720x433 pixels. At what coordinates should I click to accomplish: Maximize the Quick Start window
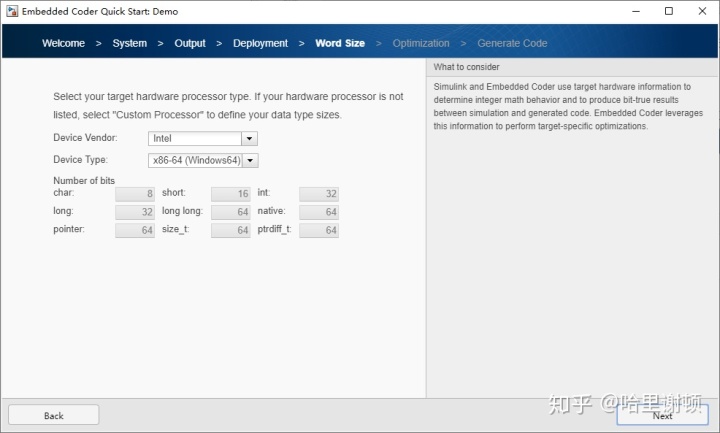point(669,11)
